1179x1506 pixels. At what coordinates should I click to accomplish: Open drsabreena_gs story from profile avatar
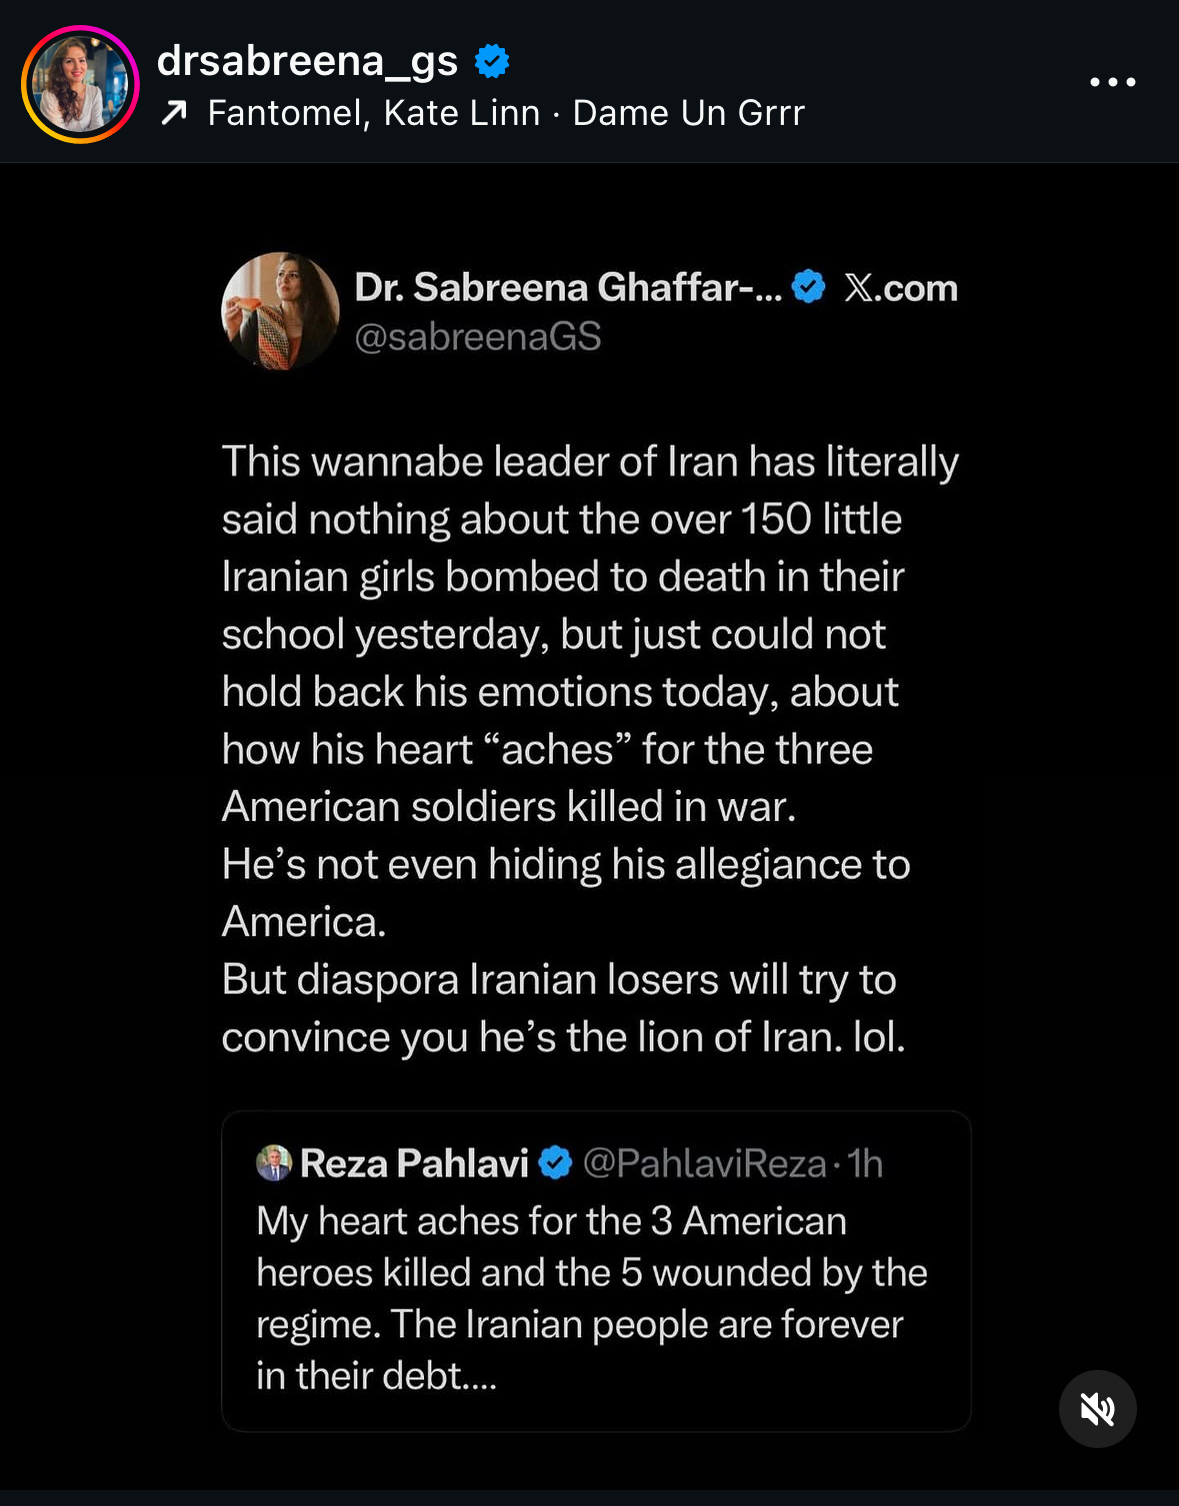point(80,84)
